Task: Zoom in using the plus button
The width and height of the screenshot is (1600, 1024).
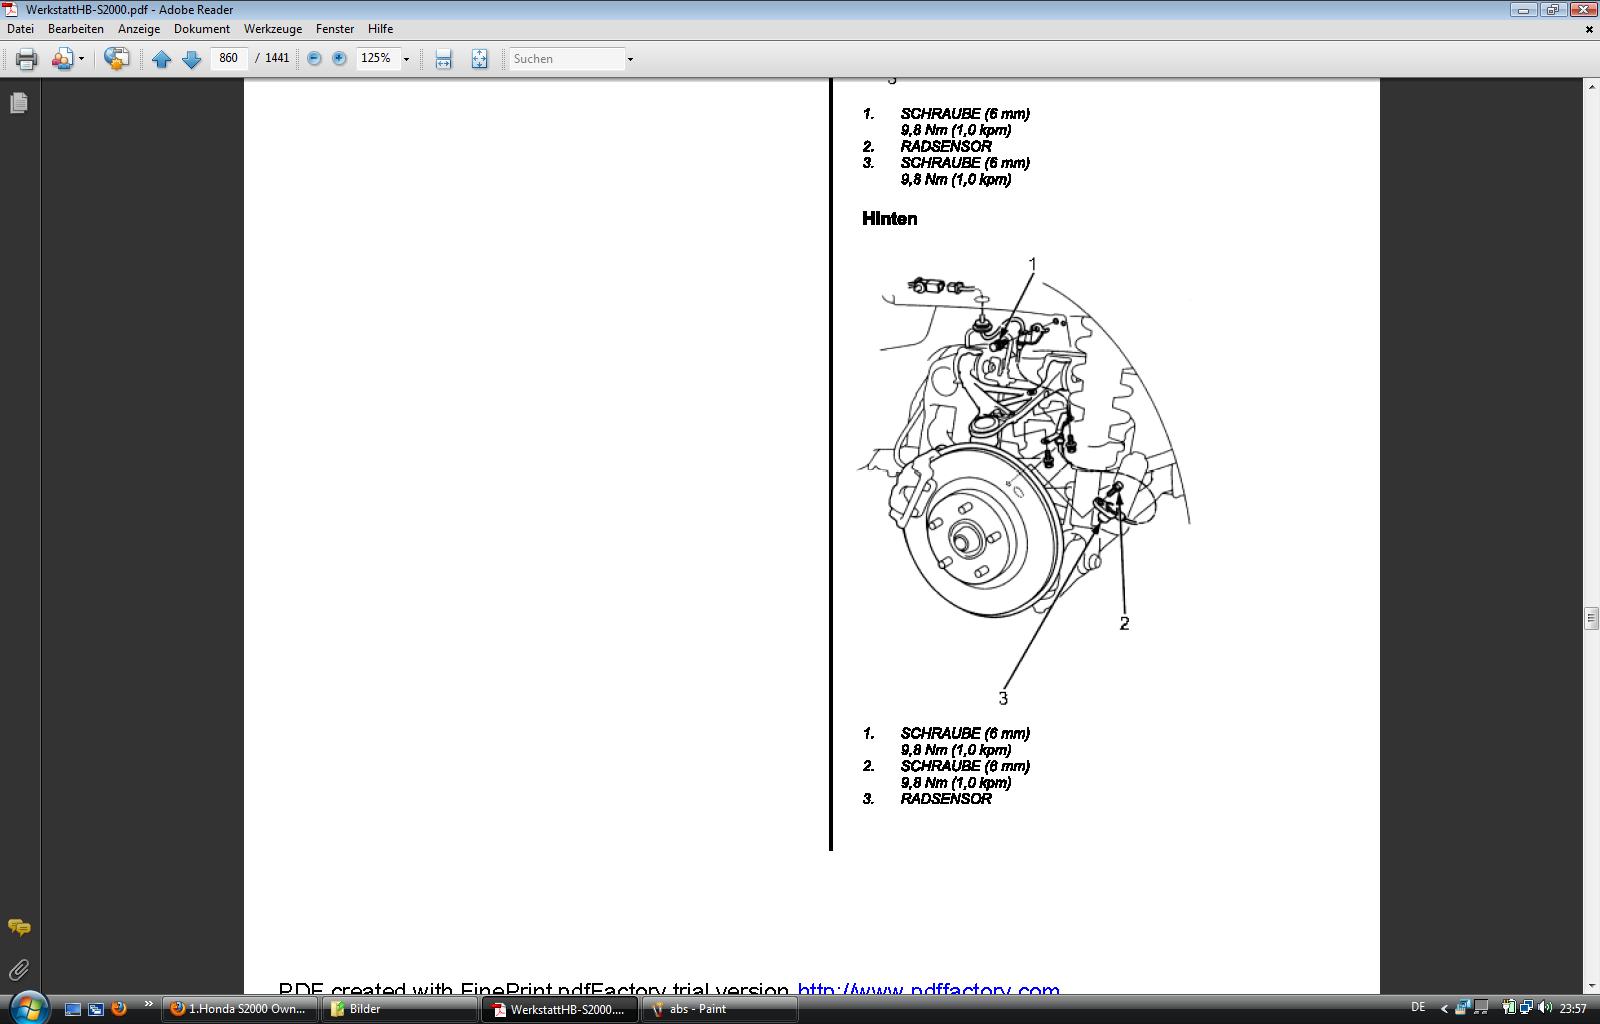Action: point(339,59)
